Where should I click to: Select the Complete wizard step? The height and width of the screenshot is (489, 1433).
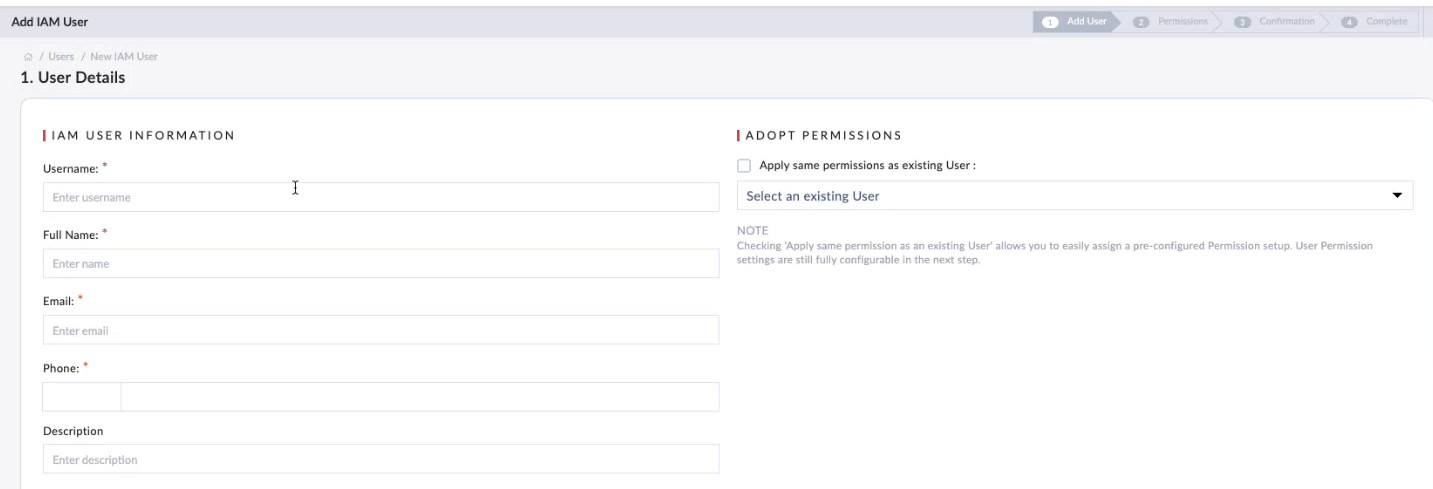(x=1388, y=21)
